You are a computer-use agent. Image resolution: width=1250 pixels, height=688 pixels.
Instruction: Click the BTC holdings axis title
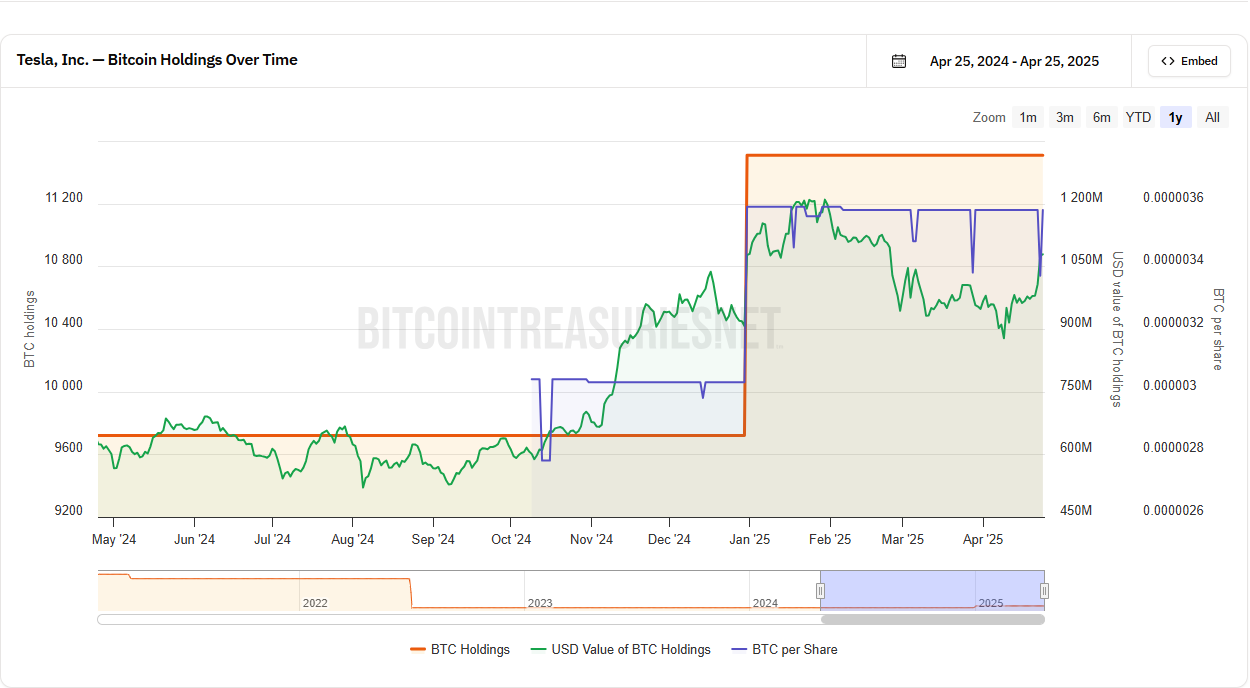(x=29, y=329)
